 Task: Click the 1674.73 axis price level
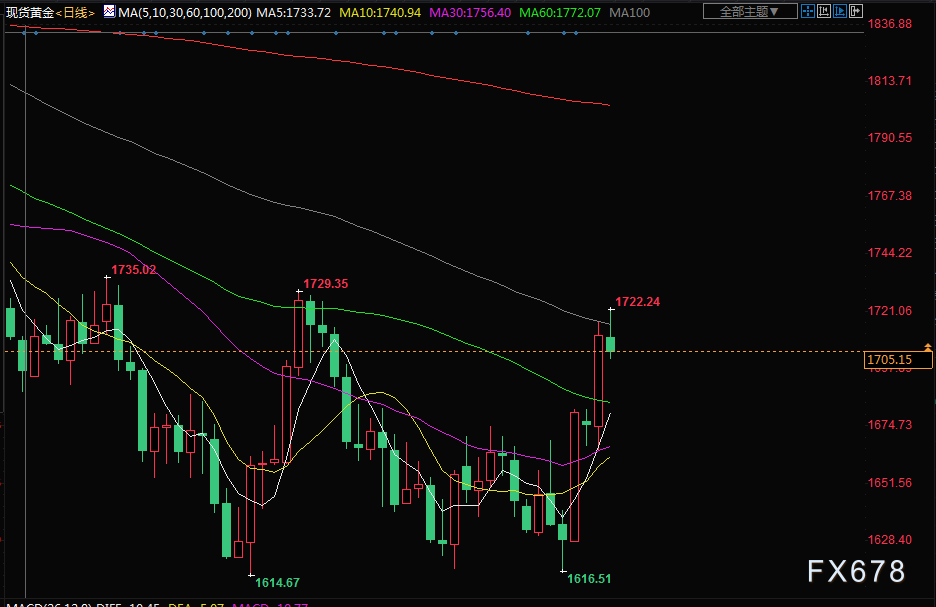point(889,425)
